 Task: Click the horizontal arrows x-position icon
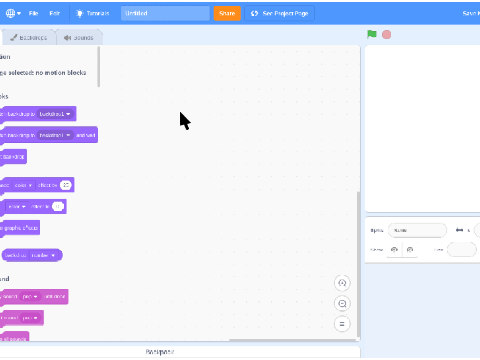pyautogui.click(x=459, y=230)
